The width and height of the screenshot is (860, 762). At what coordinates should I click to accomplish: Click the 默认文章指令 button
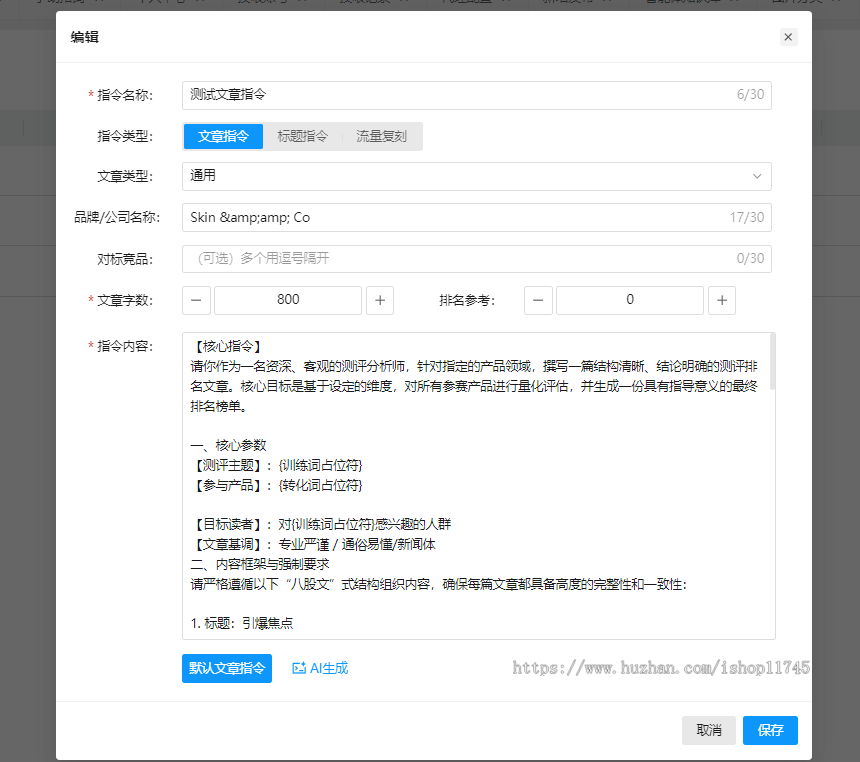(227, 668)
